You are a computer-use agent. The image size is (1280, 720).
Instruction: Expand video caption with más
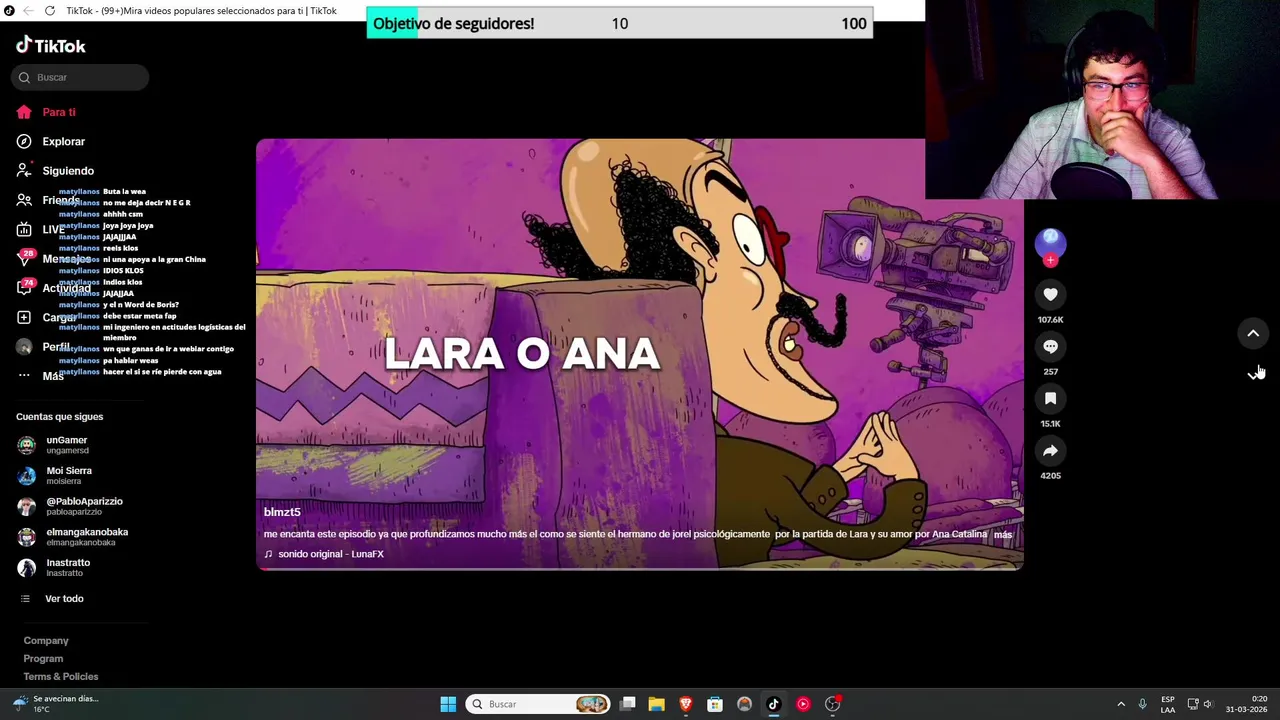tap(1003, 534)
